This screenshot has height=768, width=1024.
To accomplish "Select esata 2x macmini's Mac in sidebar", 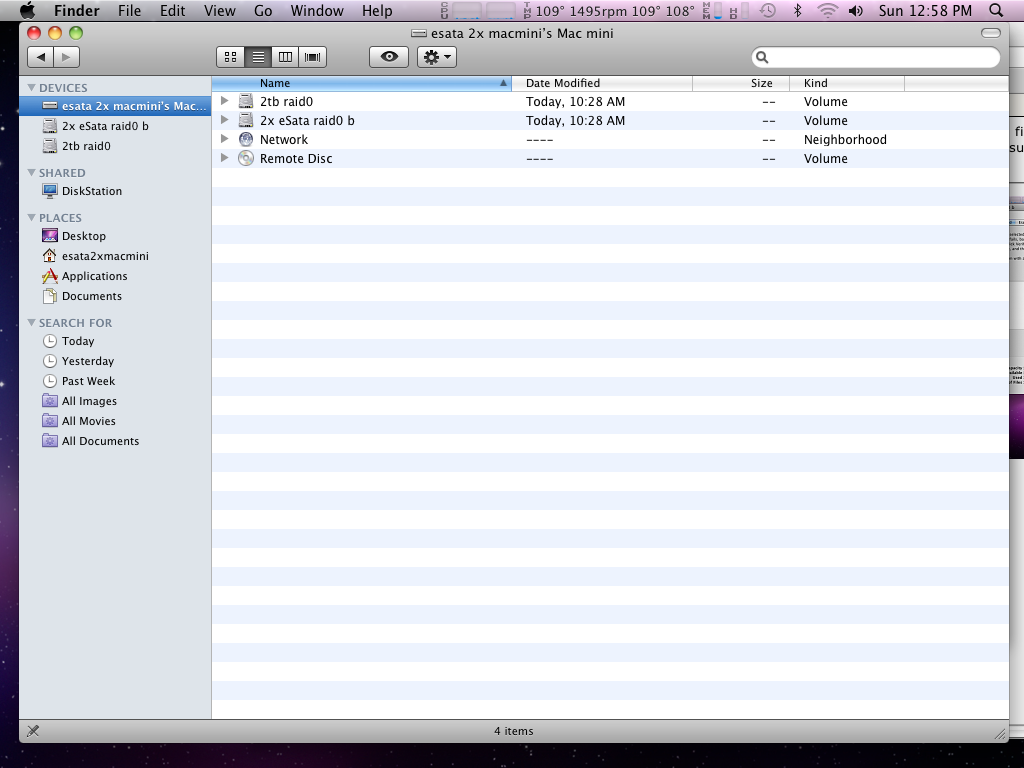I will [x=115, y=106].
